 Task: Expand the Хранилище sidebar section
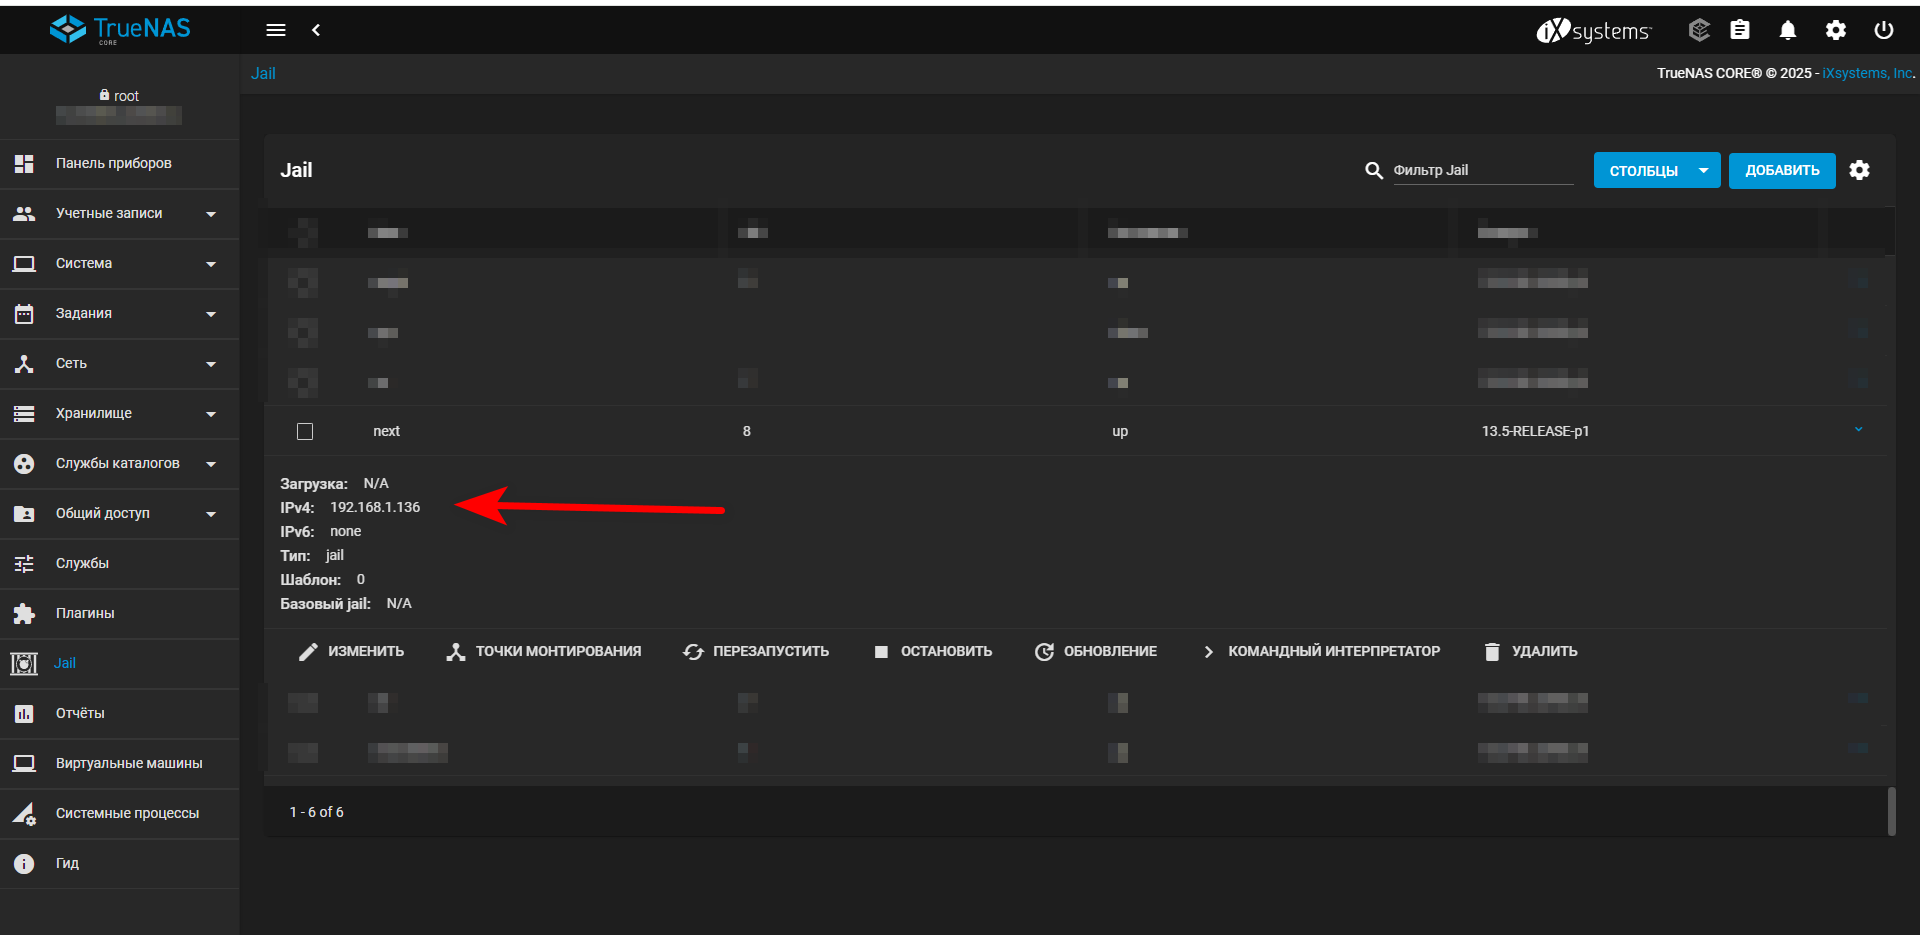pos(120,414)
